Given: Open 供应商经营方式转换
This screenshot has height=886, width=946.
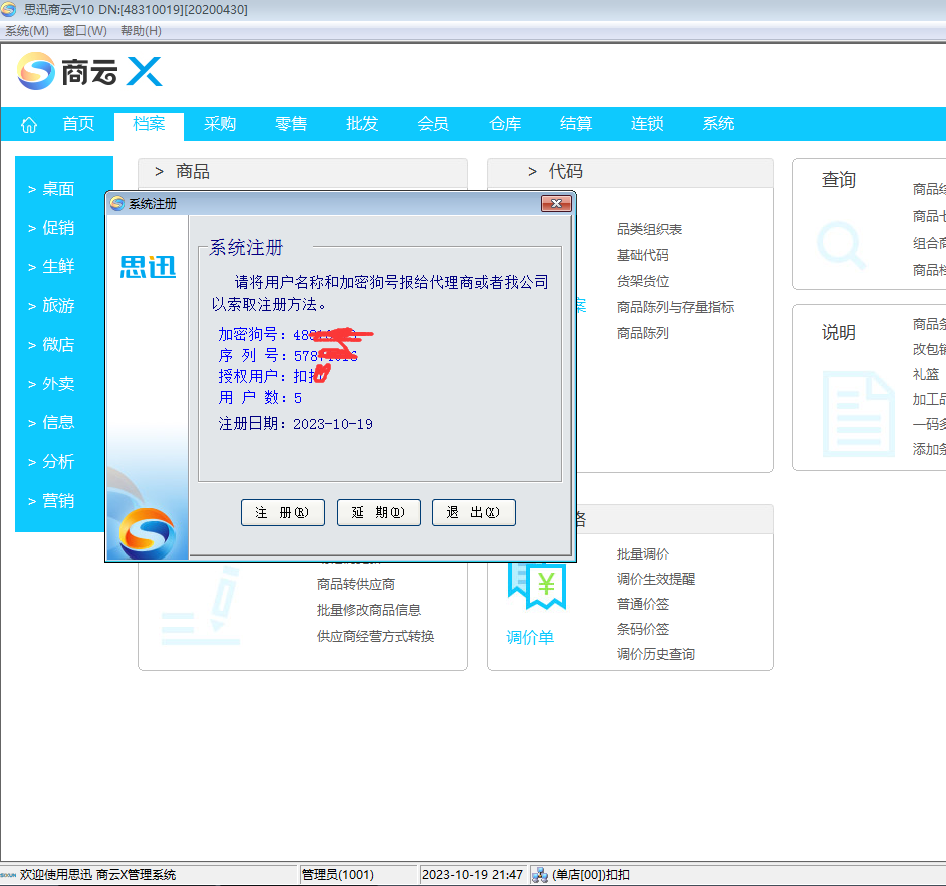Looking at the screenshot, I should pos(375,636).
